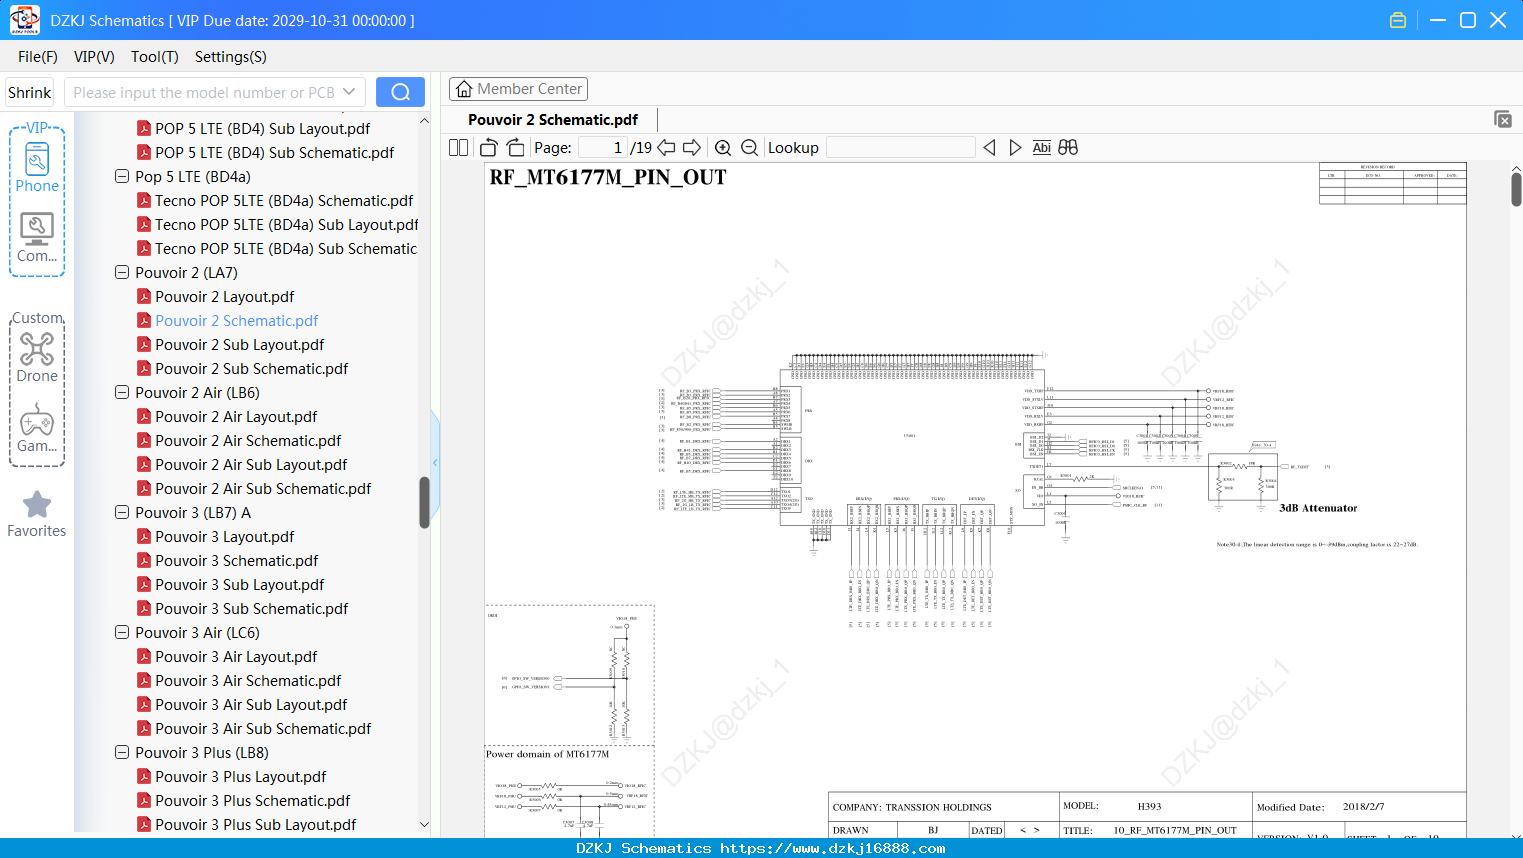The height and width of the screenshot is (858, 1523).
Task: Close the document tab panel icon
Action: click(x=1502, y=119)
